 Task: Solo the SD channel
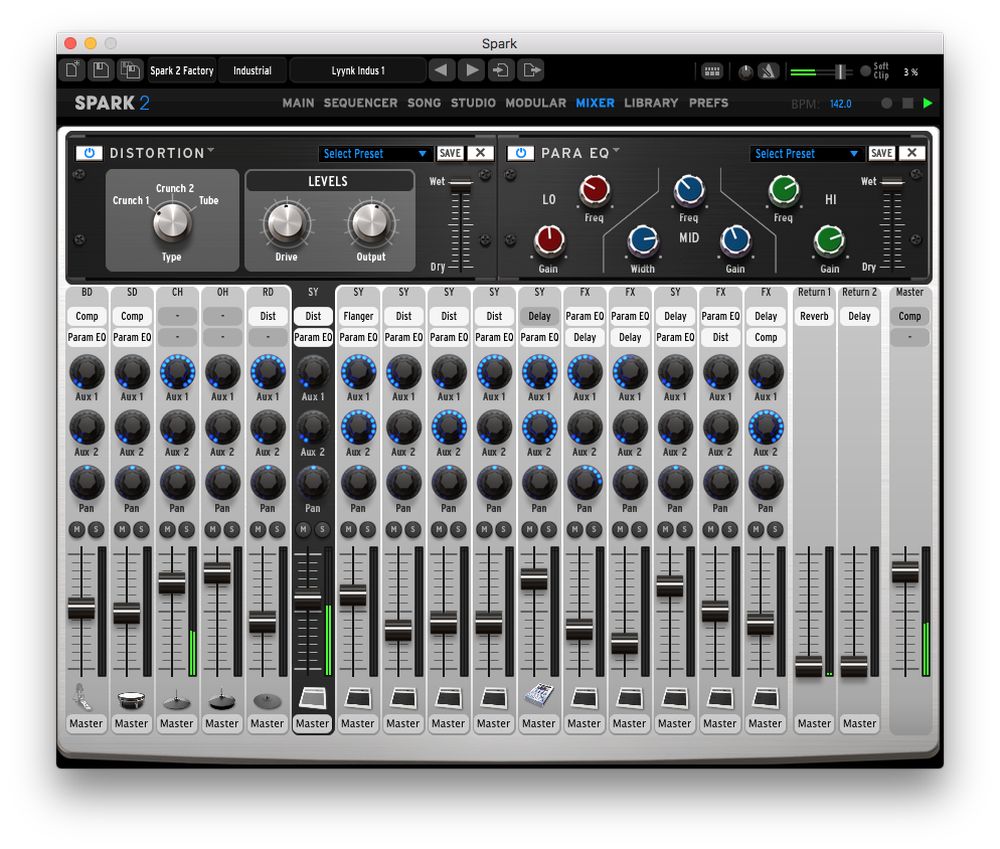point(141,529)
